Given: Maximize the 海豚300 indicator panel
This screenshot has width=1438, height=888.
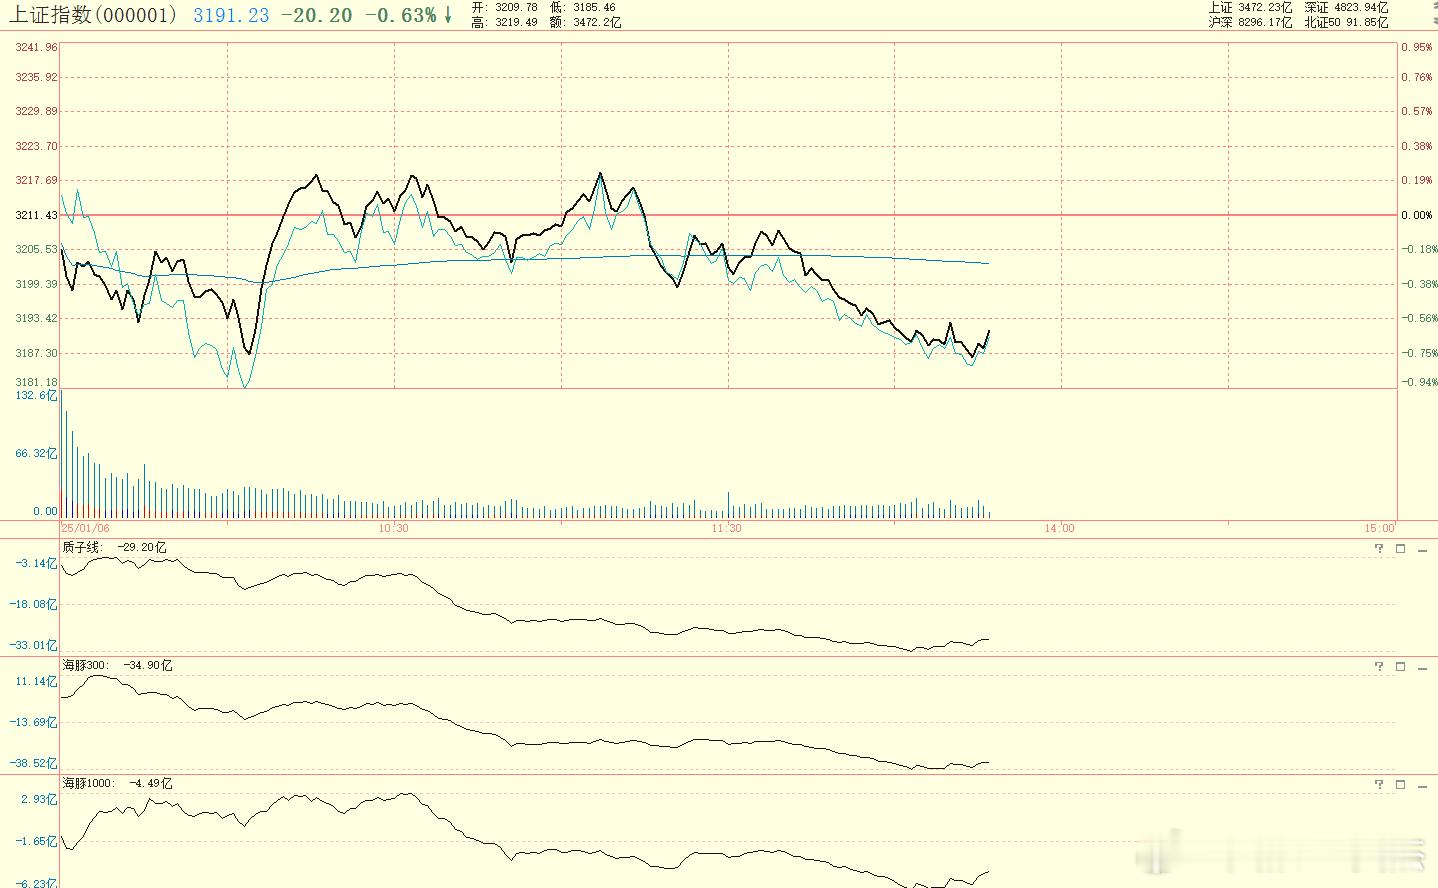Looking at the screenshot, I should click(1400, 666).
